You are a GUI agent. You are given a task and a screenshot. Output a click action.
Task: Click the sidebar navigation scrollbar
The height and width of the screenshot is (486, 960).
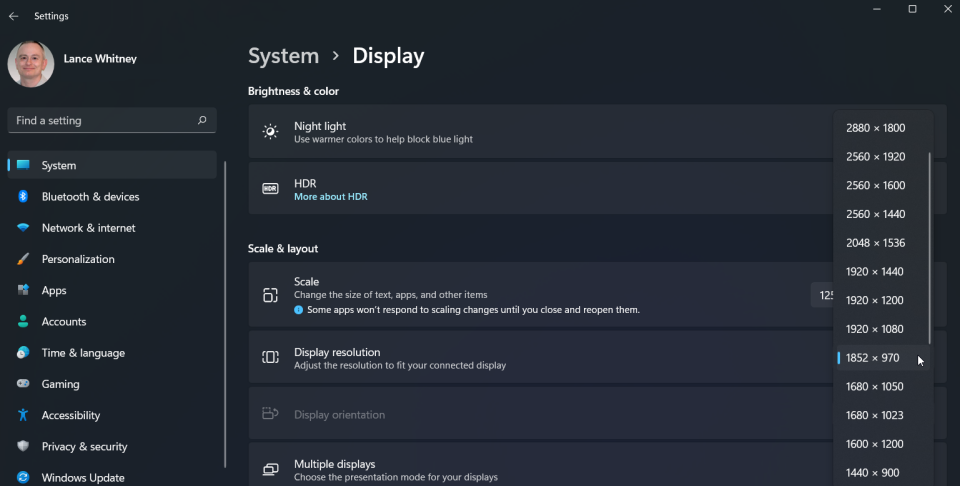coord(225,314)
